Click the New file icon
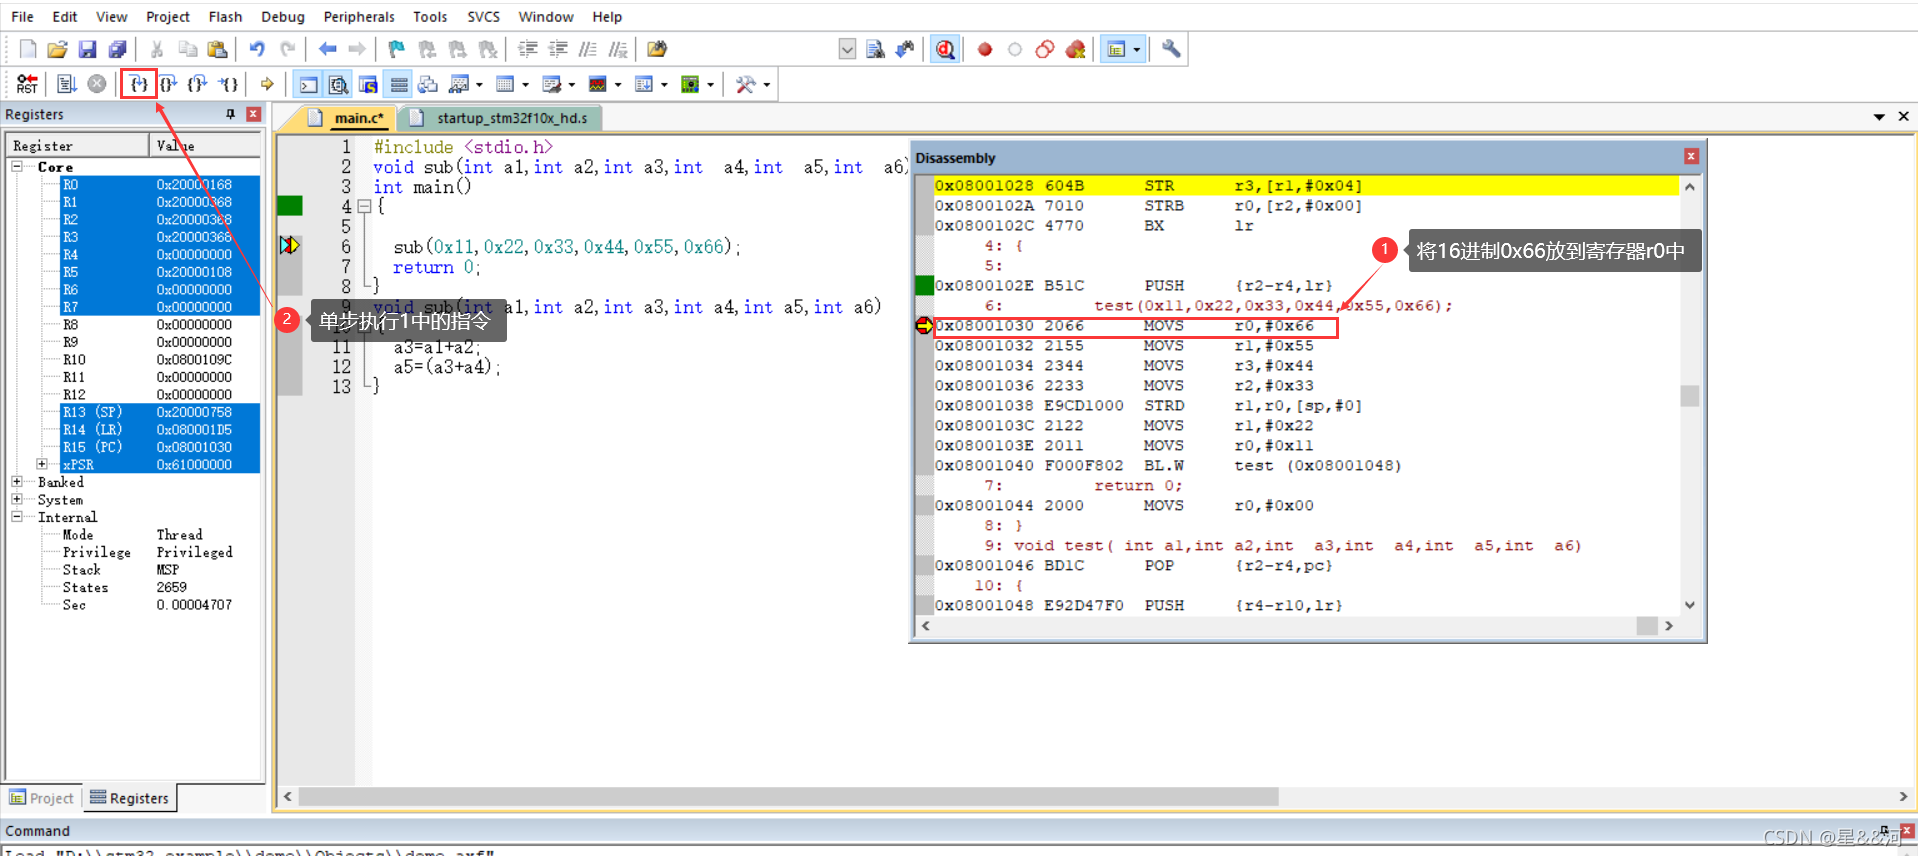This screenshot has height=856, width=1918. (28, 49)
